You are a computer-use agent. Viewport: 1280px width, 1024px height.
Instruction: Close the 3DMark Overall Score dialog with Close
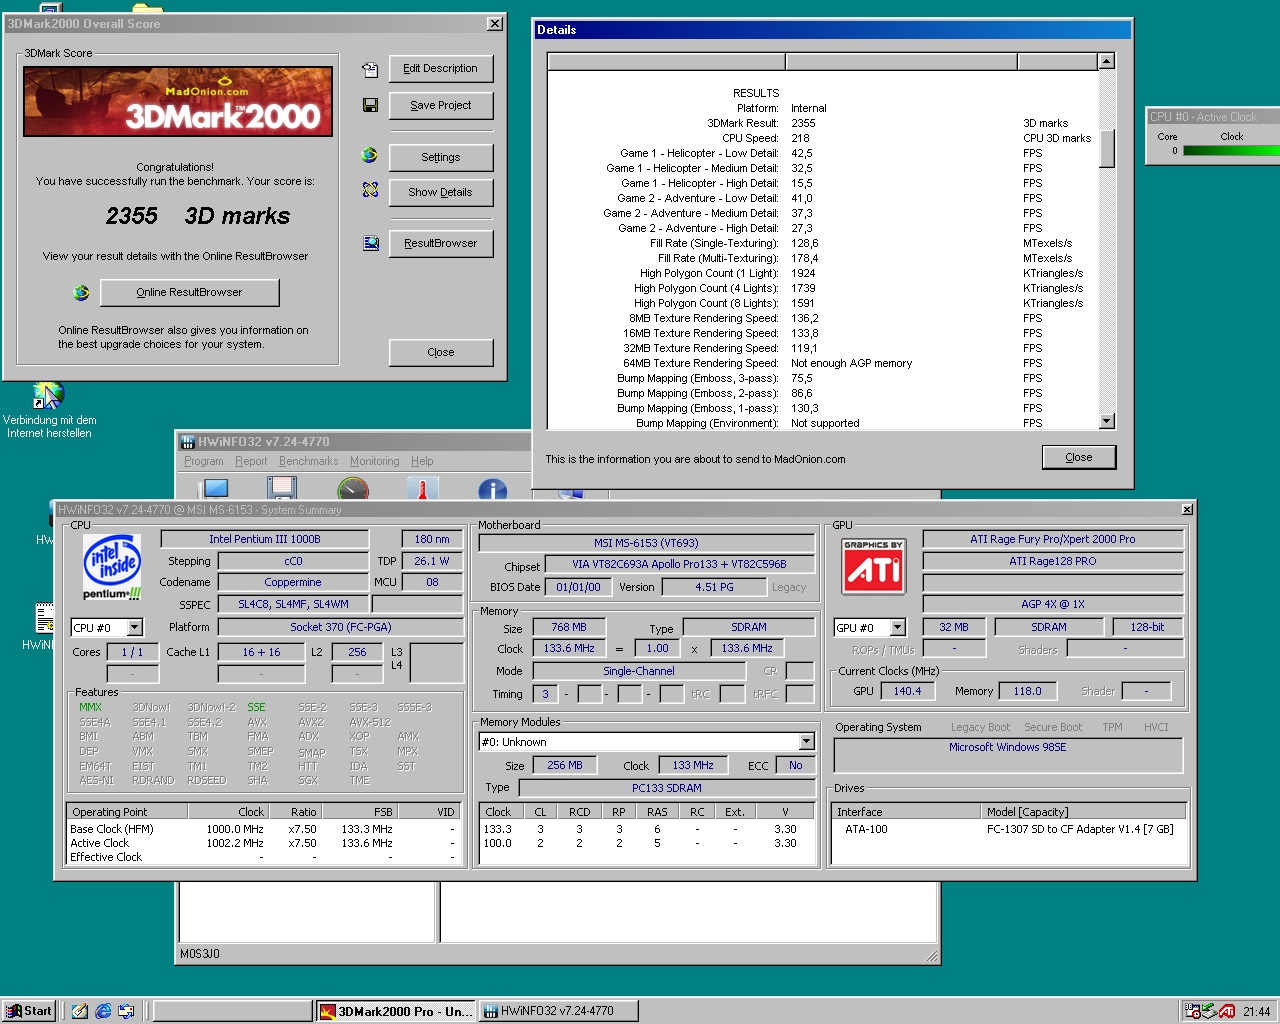point(440,352)
